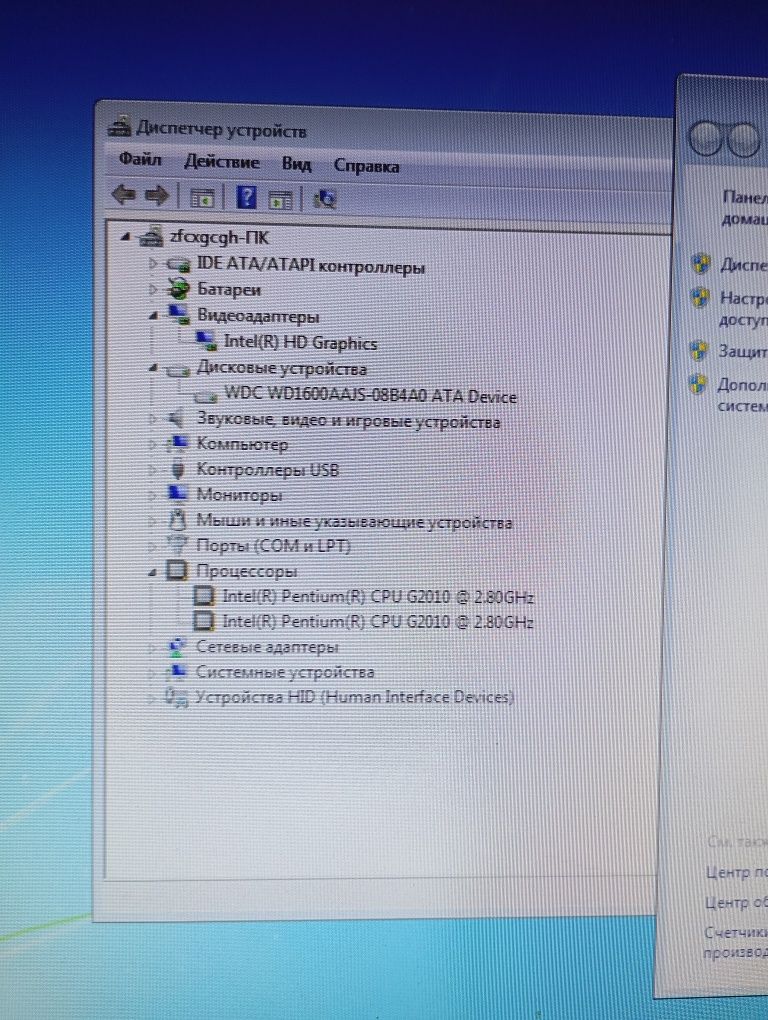Select the Системные устройства label
Screen dimensions: 768x1020
coord(285,671)
